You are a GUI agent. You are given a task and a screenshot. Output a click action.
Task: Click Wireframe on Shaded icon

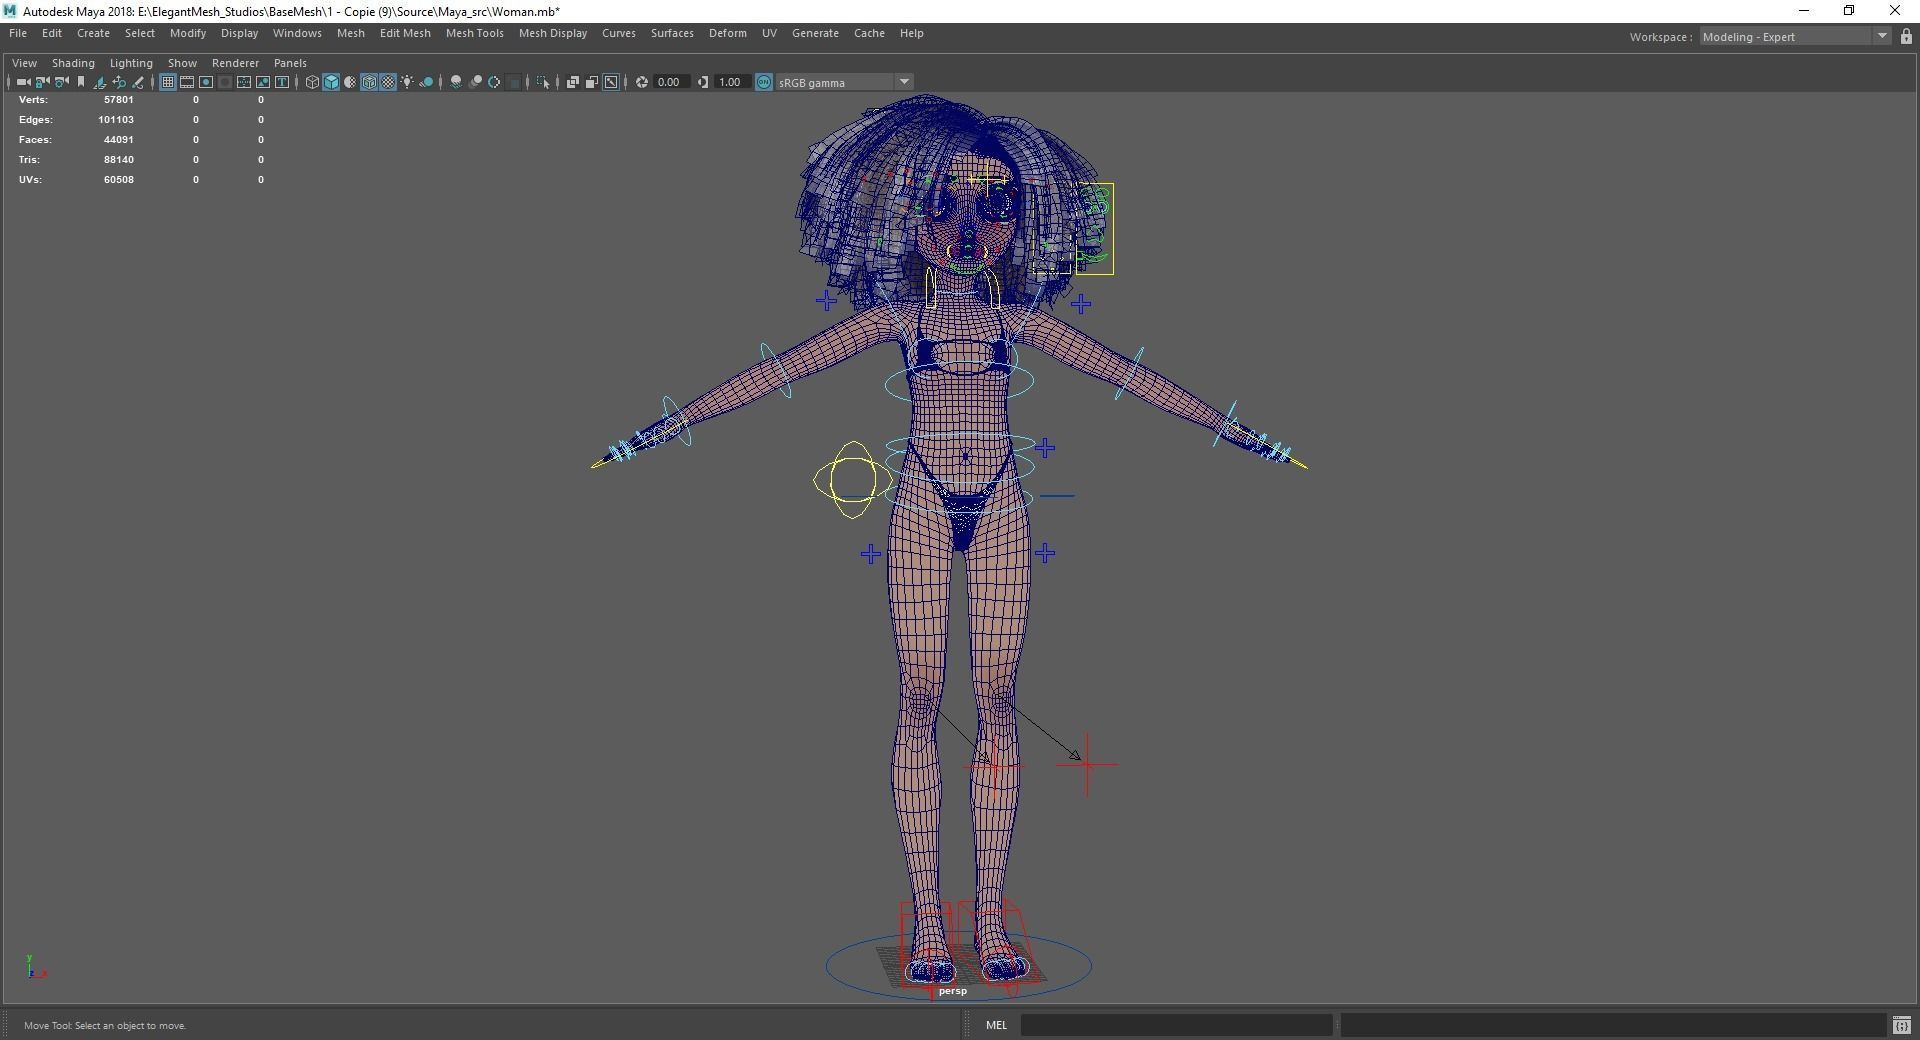point(369,82)
